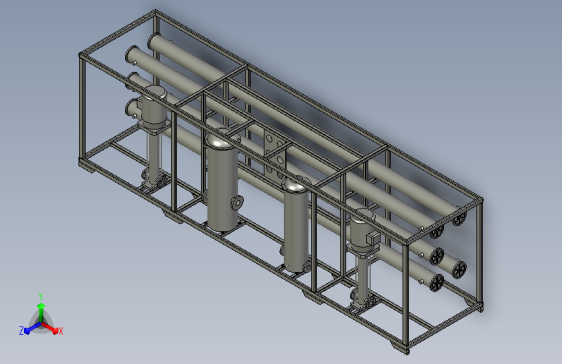
Task: Select the junction box on right pump
Action: pyautogui.click(x=373, y=237)
